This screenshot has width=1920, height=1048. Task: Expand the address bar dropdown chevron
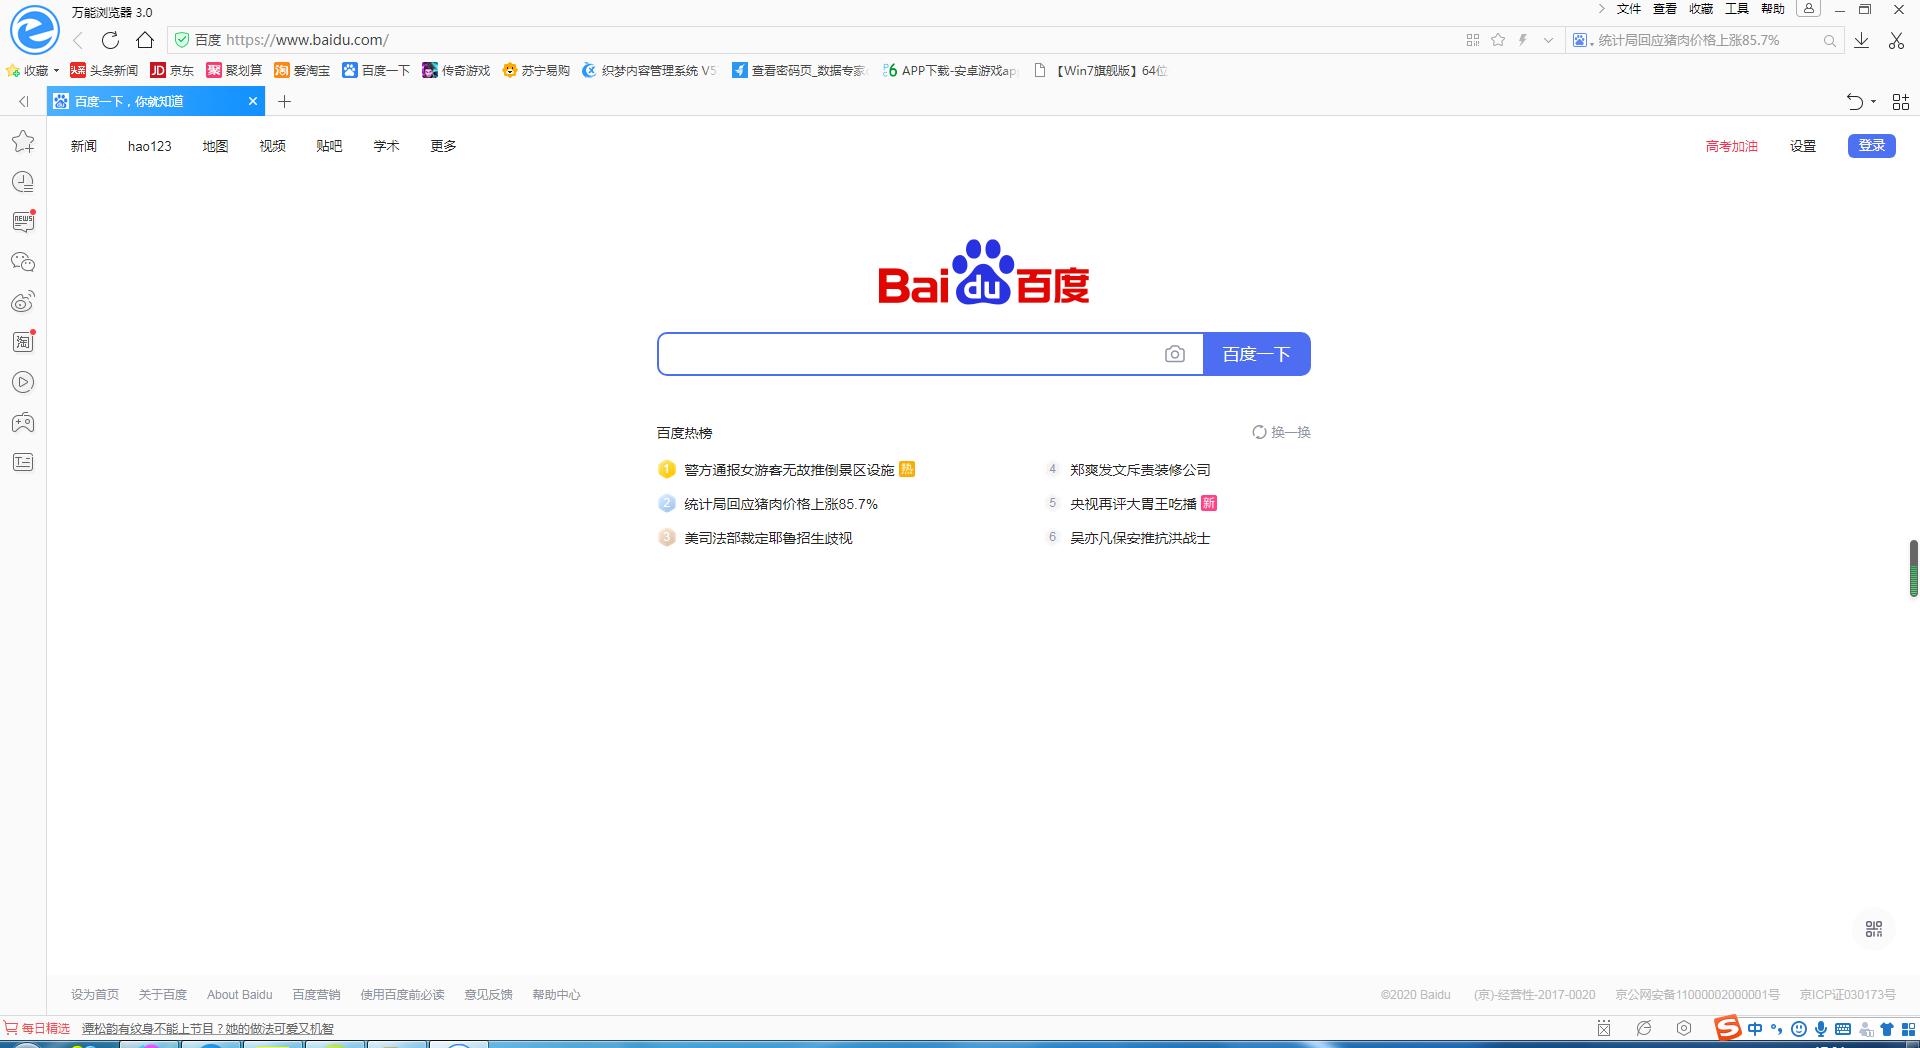click(1548, 40)
